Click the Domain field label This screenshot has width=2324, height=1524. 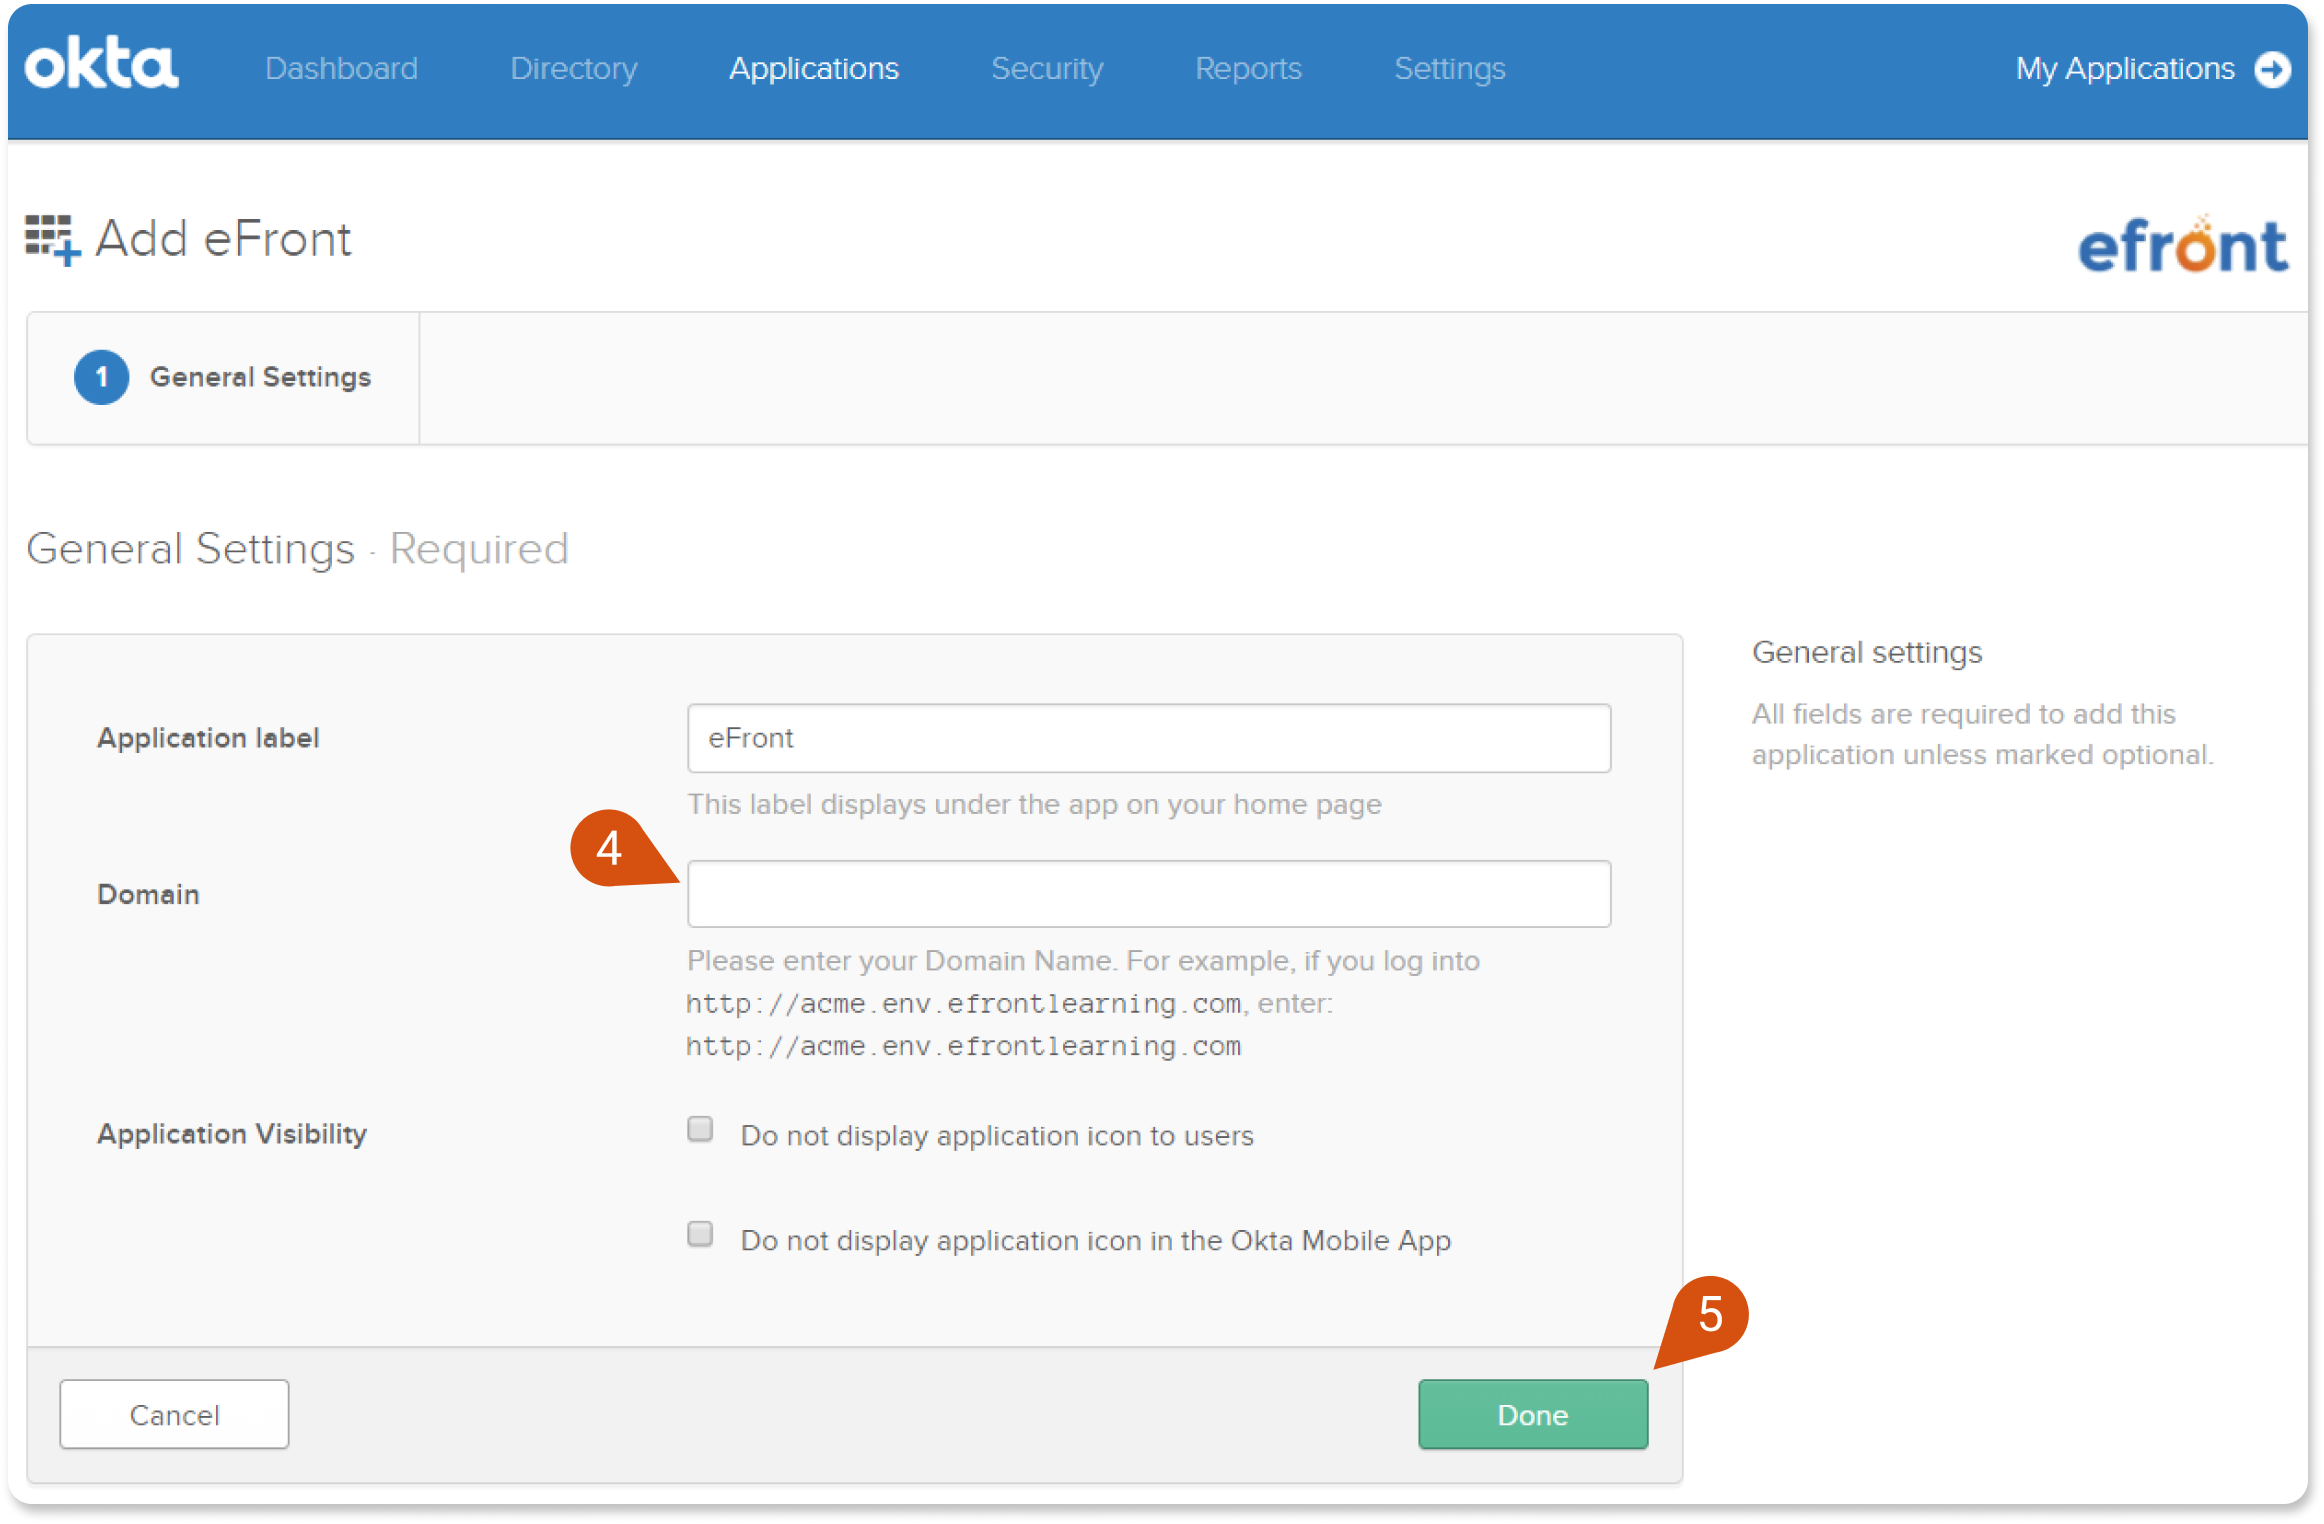pos(148,894)
